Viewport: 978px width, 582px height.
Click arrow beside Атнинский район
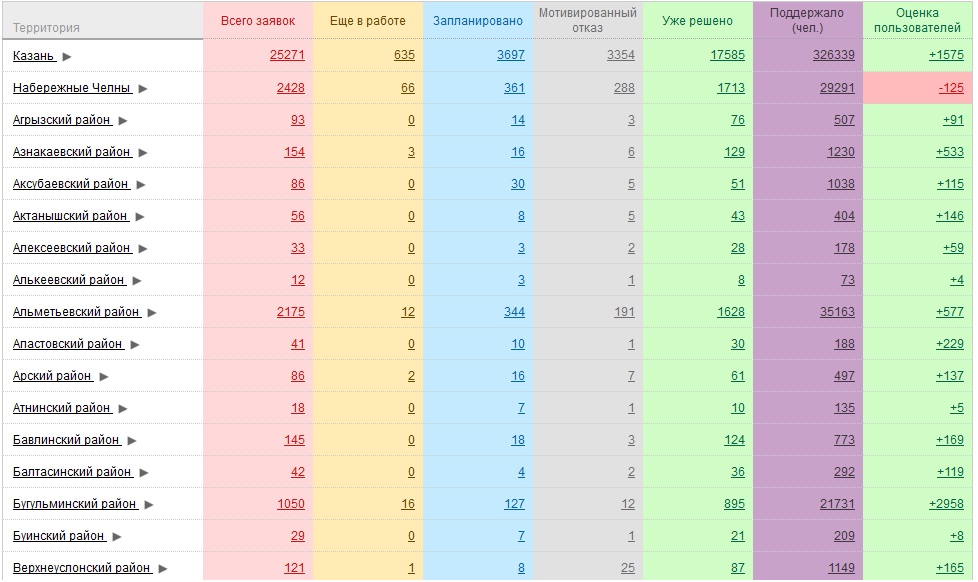pos(123,409)
